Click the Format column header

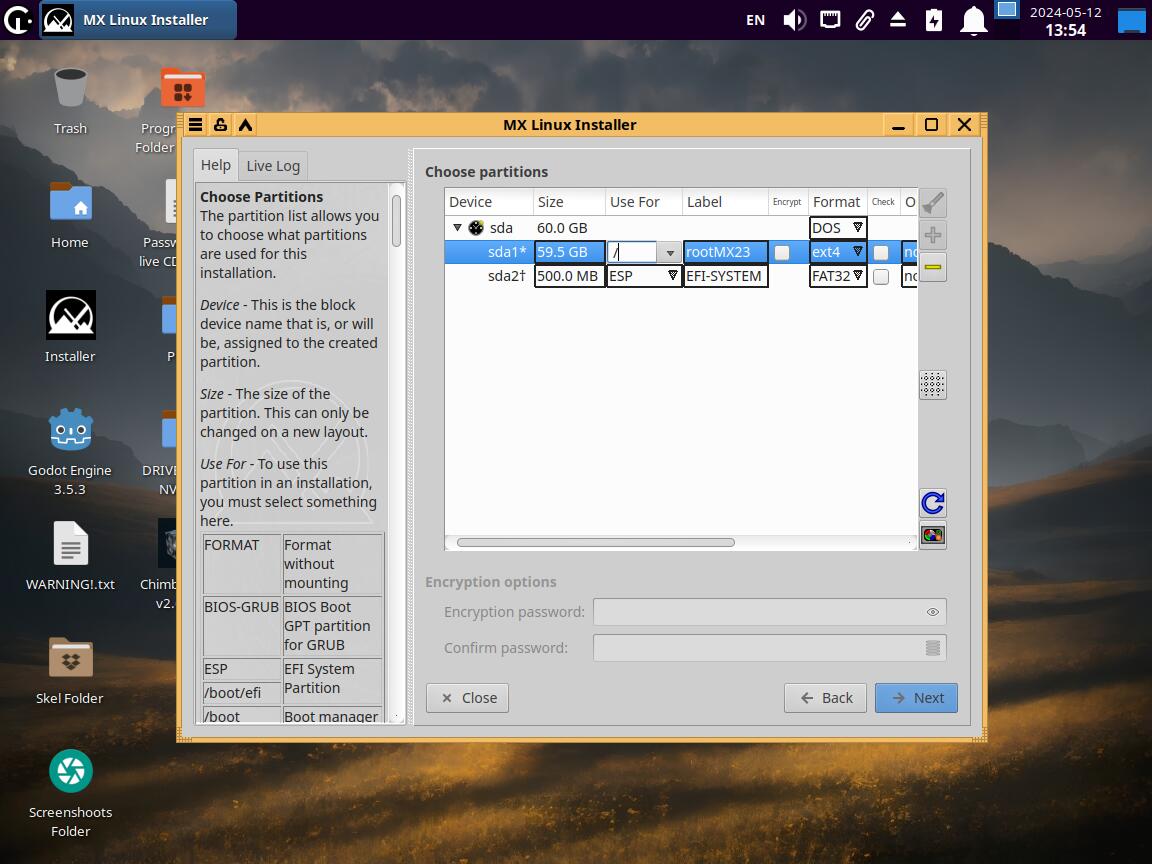838,202
